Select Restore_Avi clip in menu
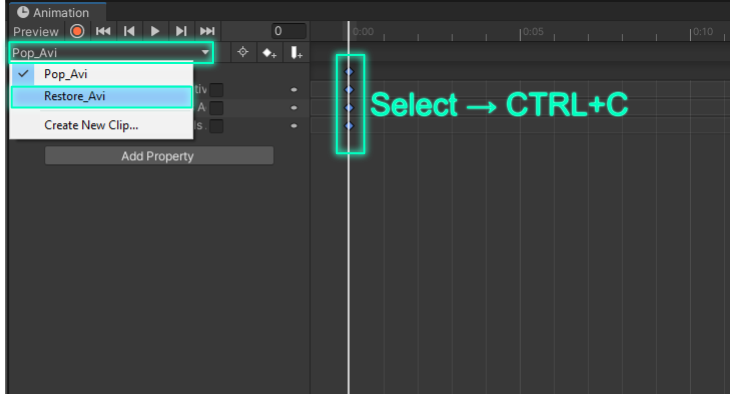 pos(101,96)
